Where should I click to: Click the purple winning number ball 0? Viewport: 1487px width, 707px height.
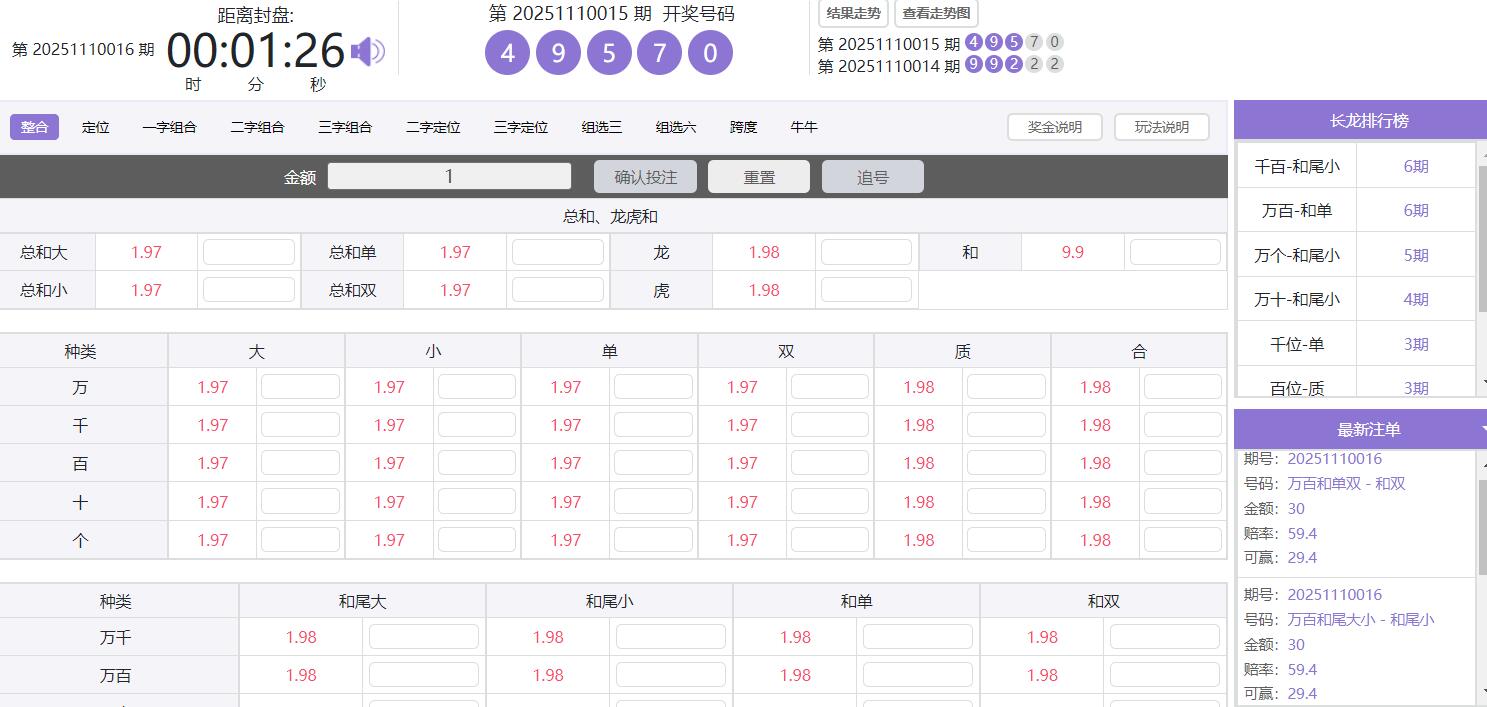[x=709, y=51]
